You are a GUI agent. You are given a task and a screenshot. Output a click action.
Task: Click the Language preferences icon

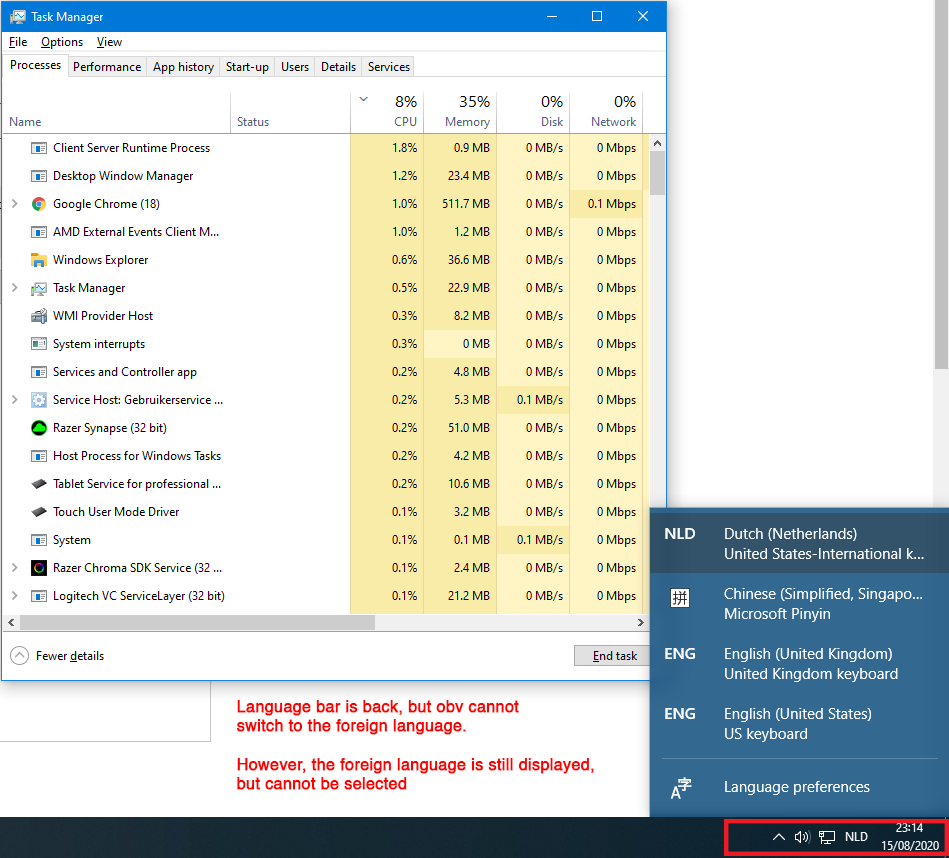680,787
